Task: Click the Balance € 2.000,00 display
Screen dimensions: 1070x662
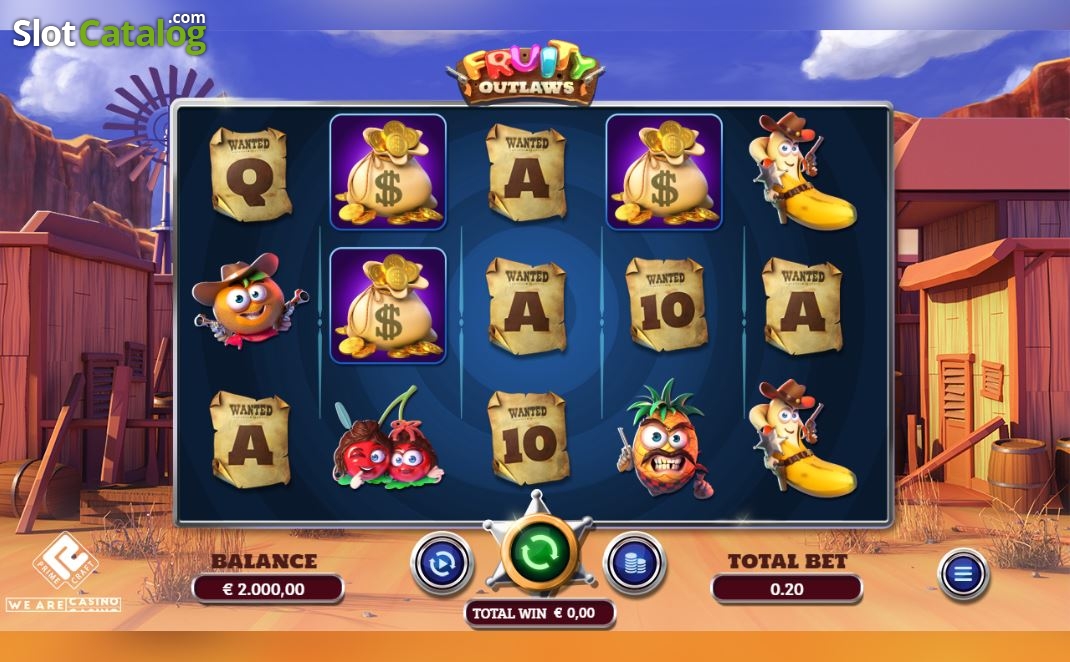Action: pos(268,589)
